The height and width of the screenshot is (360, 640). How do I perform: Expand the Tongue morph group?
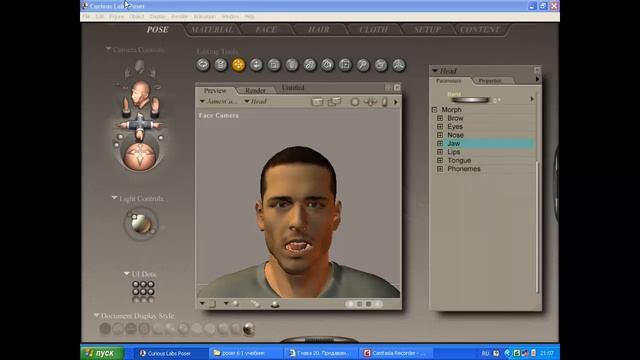coord(440,160)
